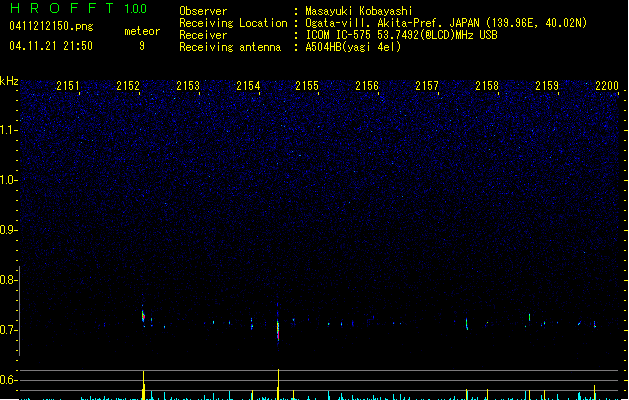Click the 1.0 kHz axis label

click(9, 180)
